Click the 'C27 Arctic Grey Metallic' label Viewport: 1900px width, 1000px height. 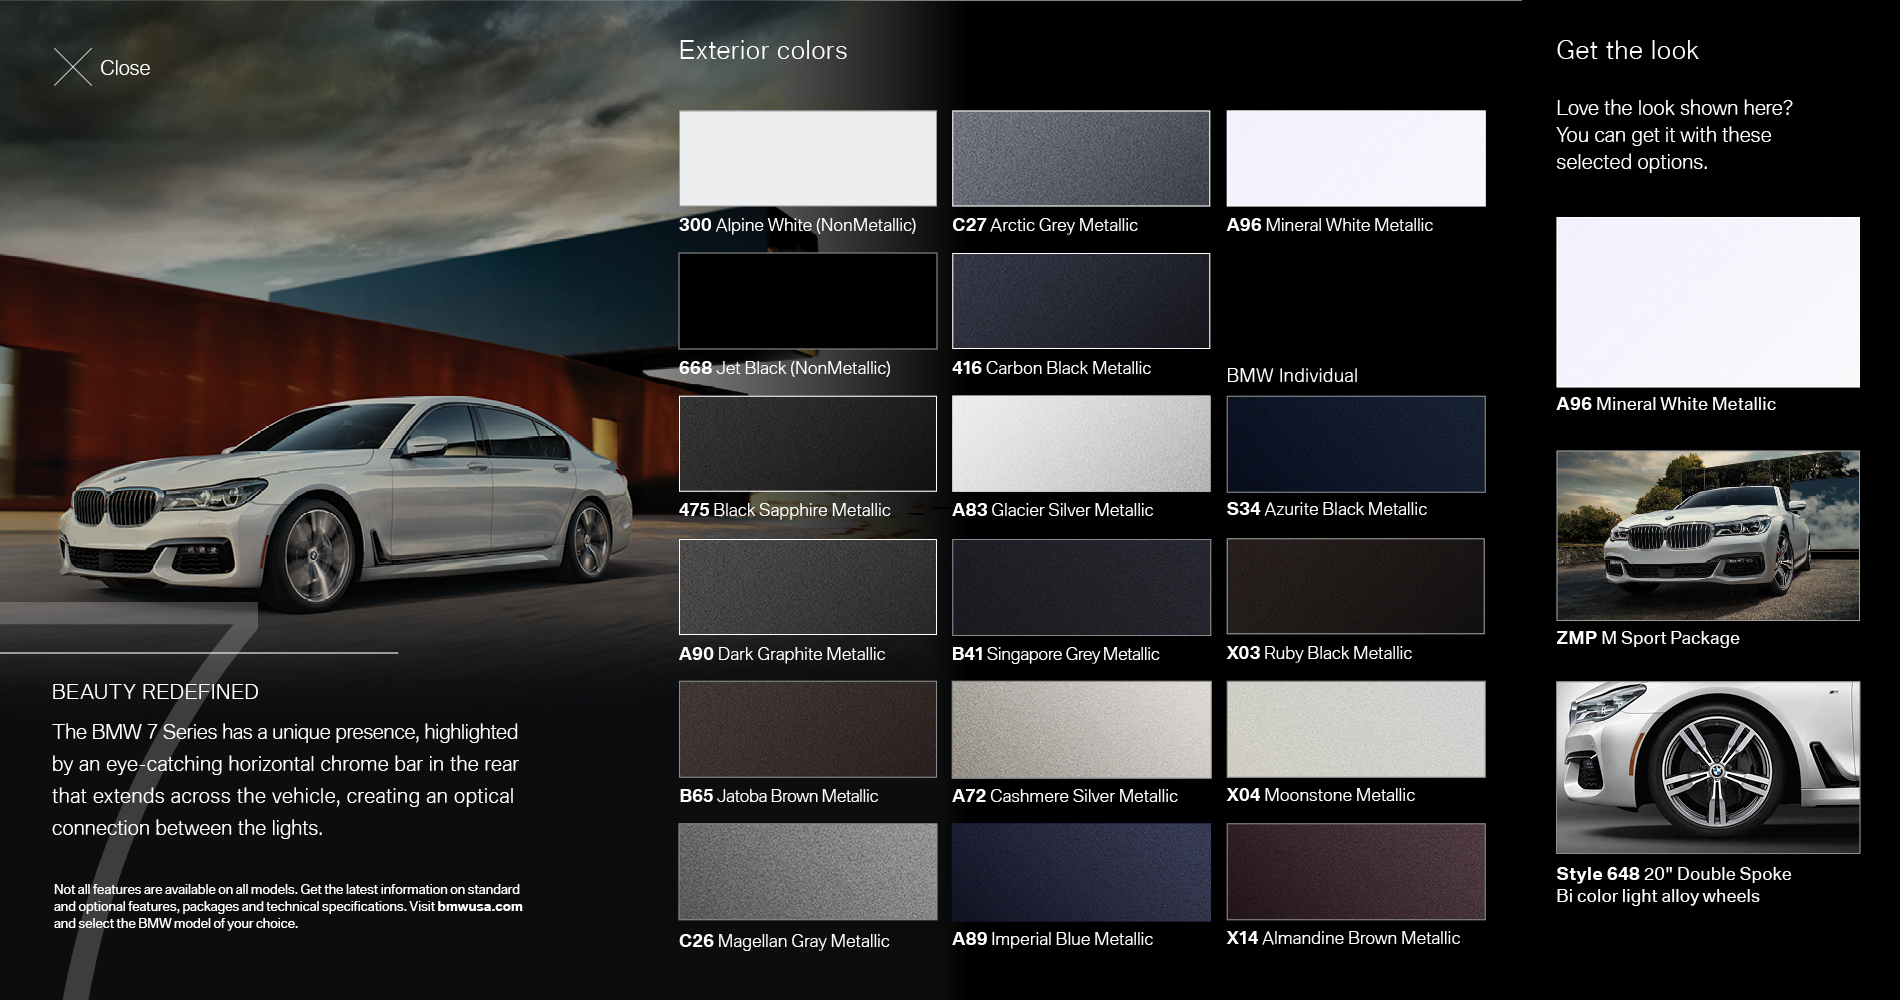pyautogui.click(x=1045, y=225)
